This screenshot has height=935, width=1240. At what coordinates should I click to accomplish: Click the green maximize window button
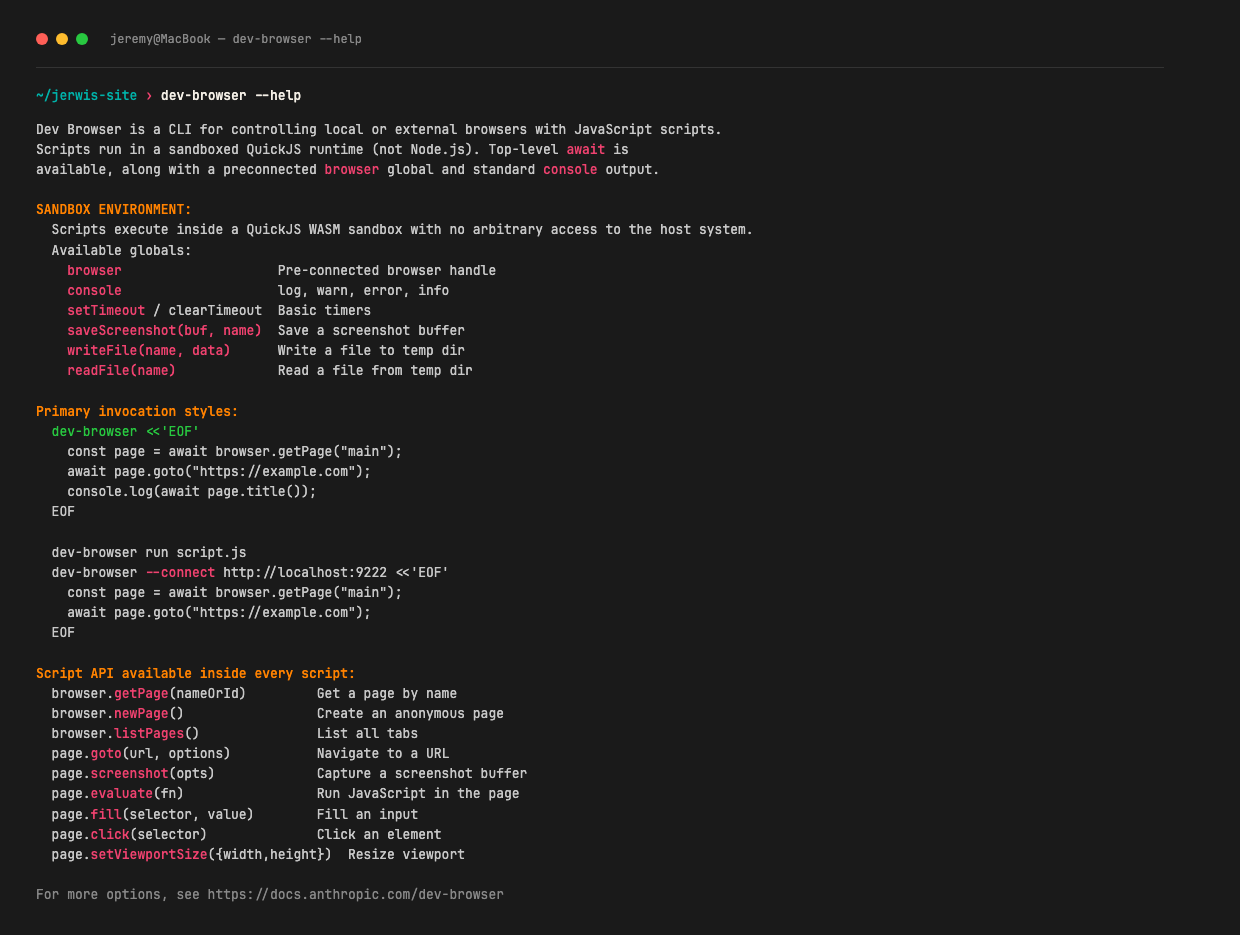[82, 39]
